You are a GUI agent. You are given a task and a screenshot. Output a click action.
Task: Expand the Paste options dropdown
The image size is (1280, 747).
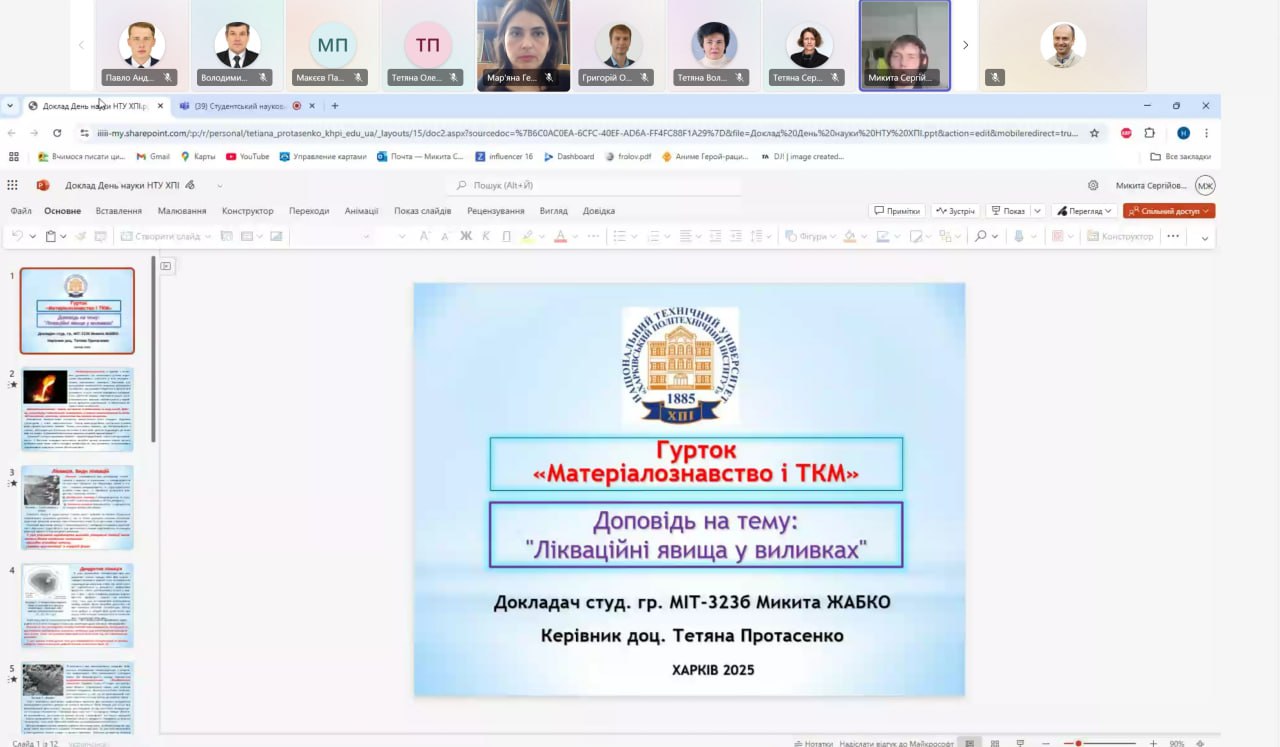pos(64,237)
